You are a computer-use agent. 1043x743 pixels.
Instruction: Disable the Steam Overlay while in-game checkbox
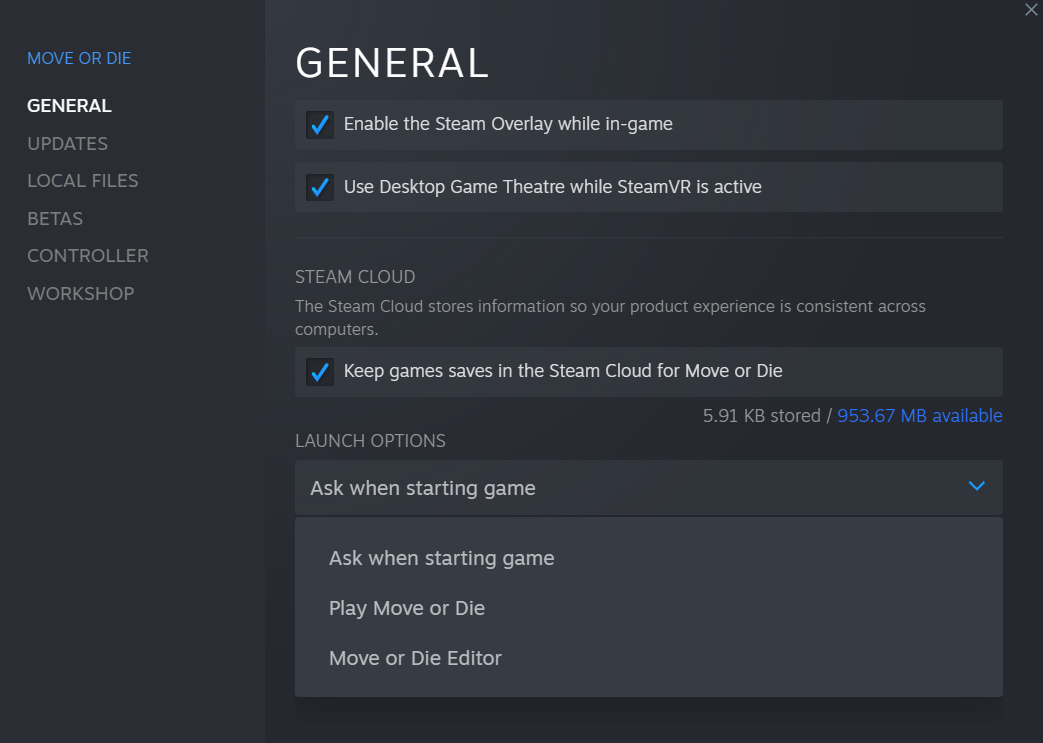tap(320, 125)
